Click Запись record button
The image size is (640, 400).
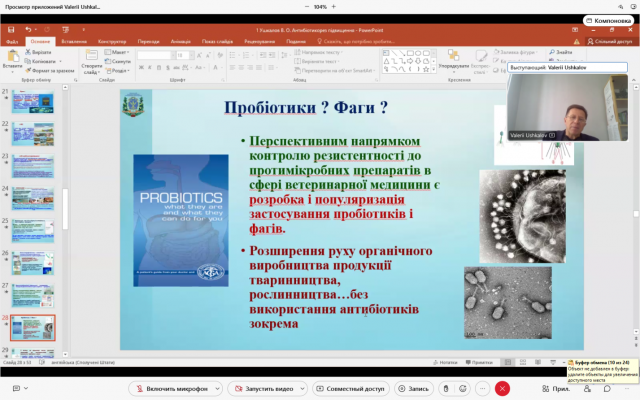click(413, 389)
